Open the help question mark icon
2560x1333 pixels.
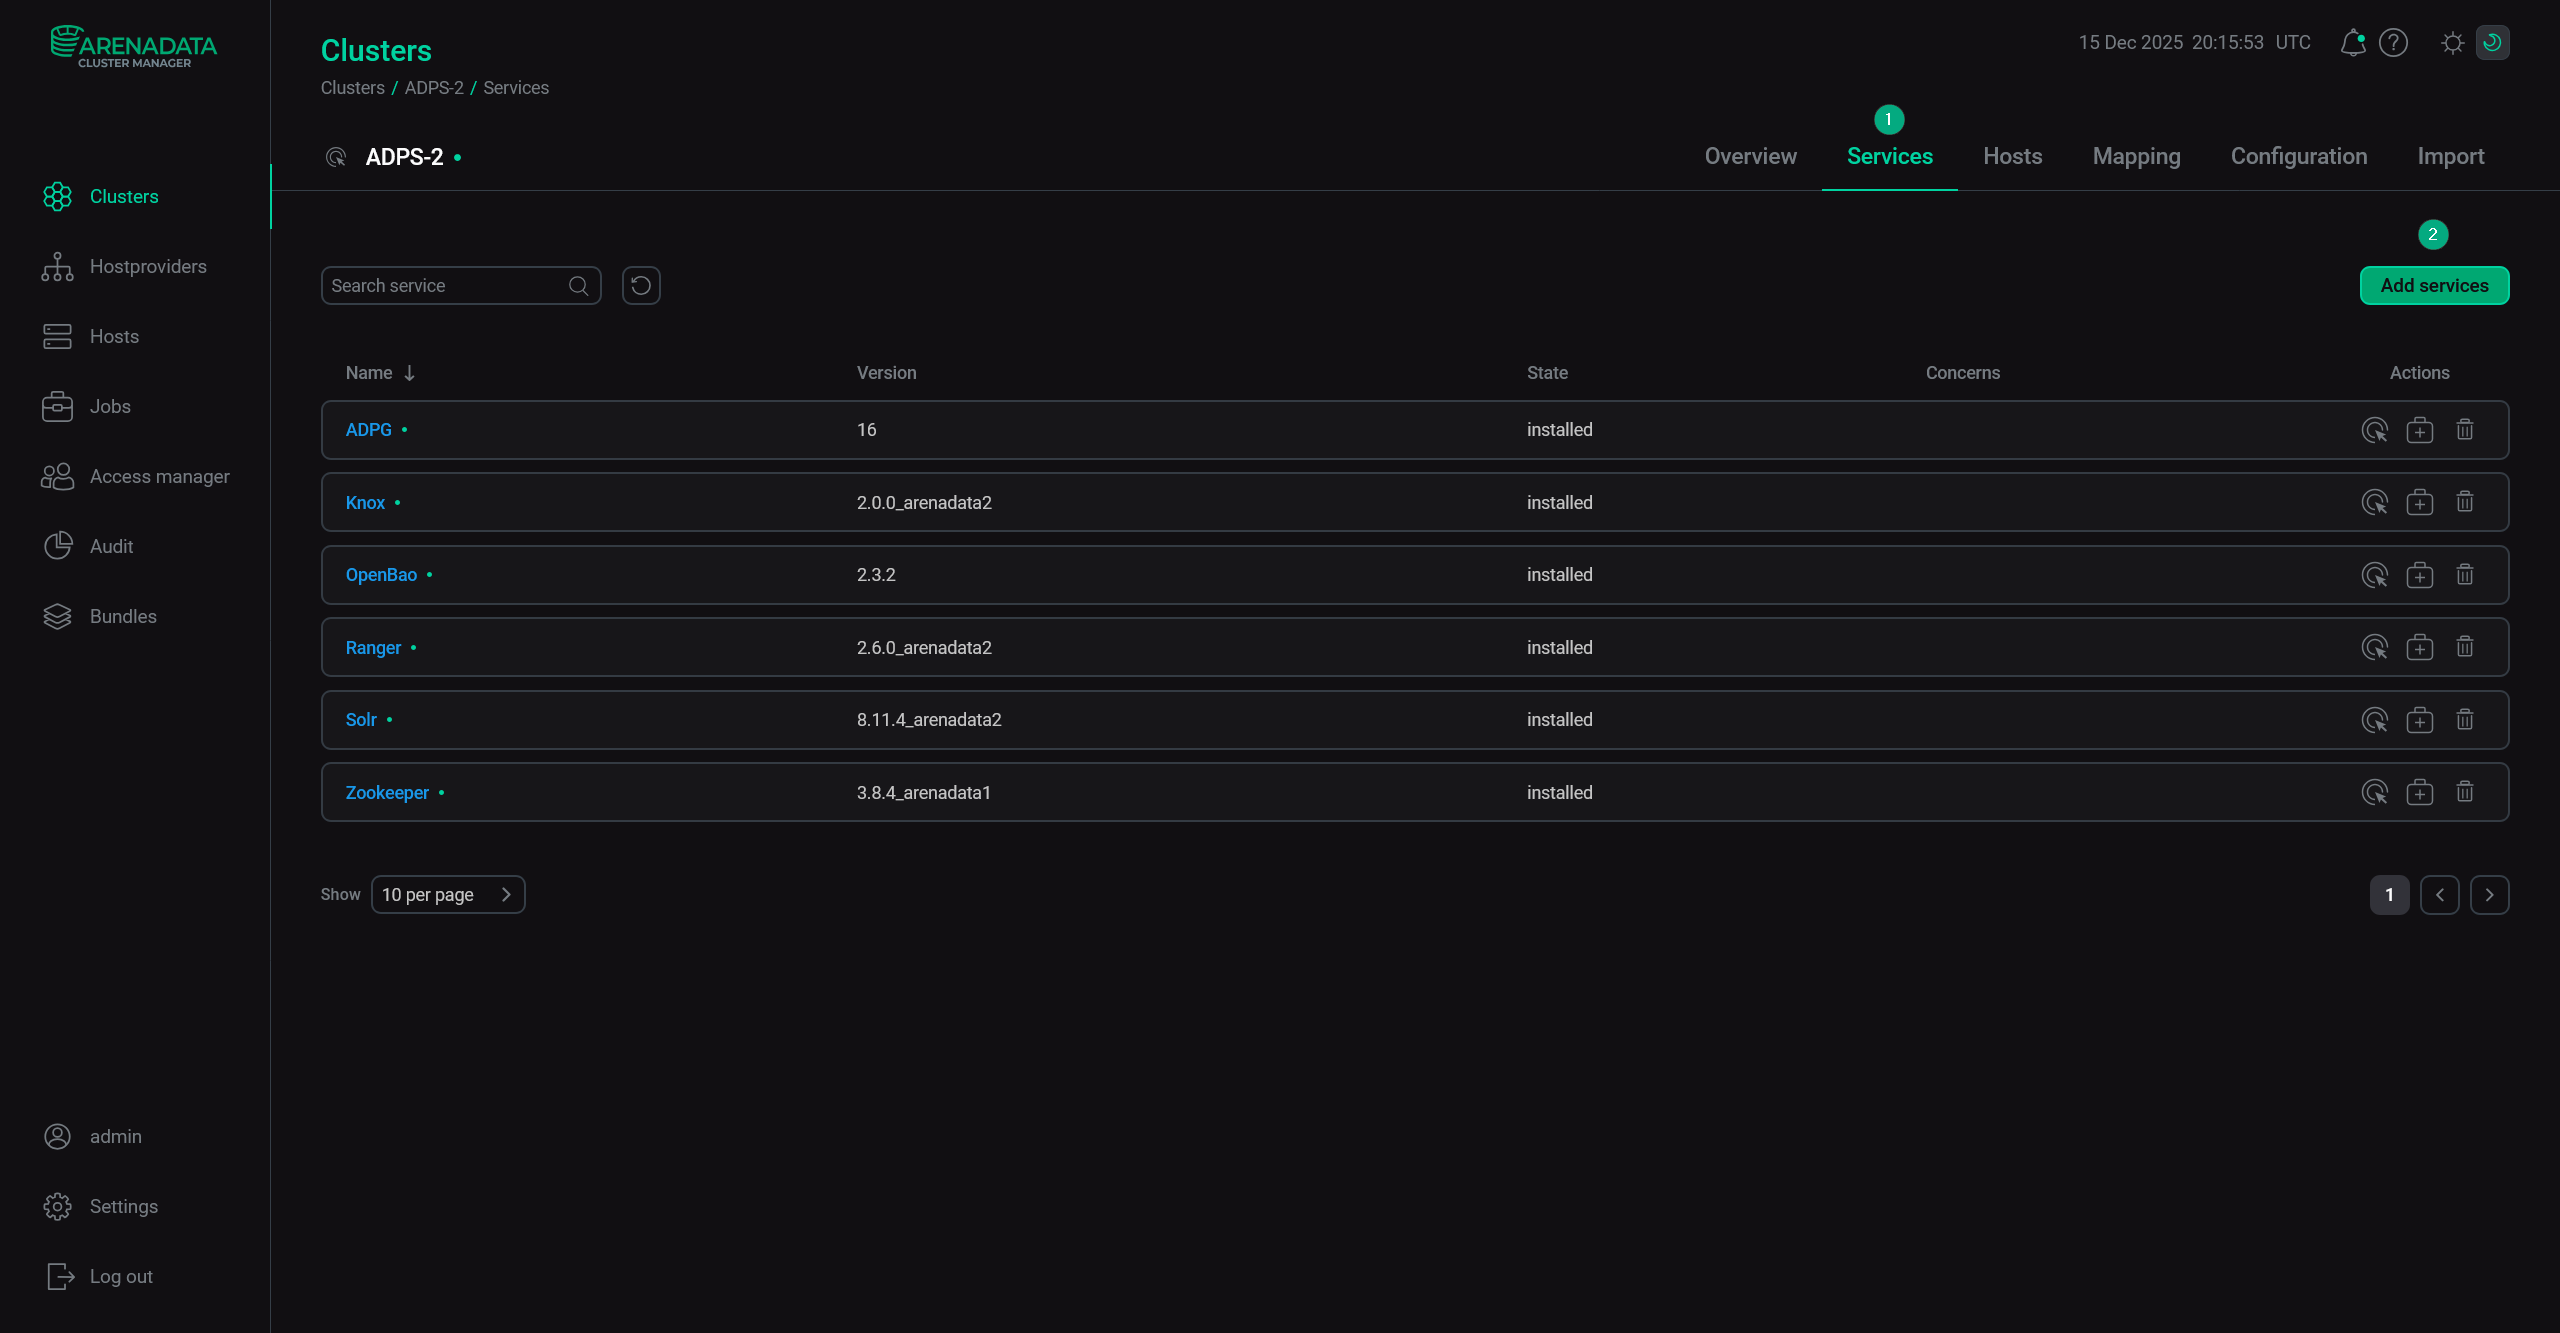pos(2393,43)
